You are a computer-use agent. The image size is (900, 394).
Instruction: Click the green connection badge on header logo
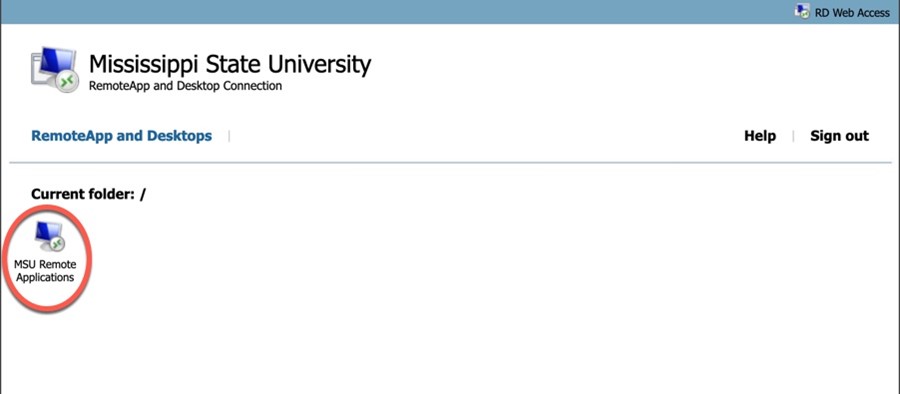(x=67, y=83)
